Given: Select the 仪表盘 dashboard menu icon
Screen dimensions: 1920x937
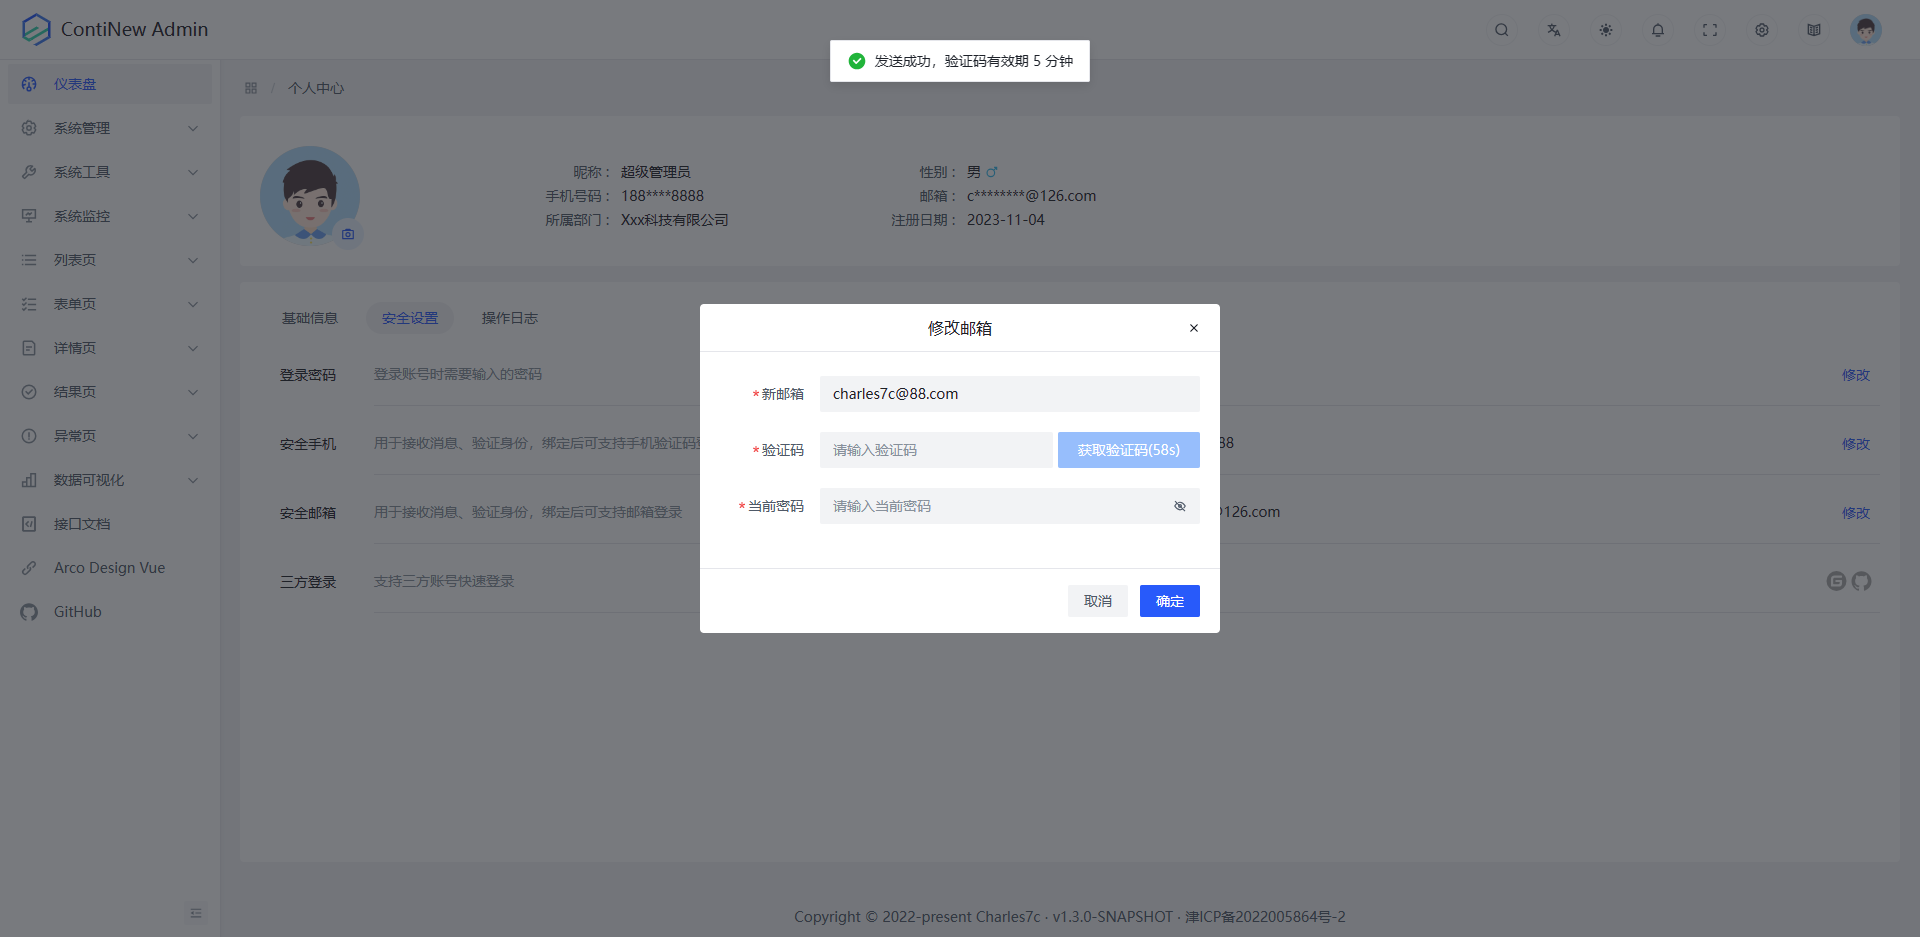Looking at the screenshot, I should pos(28,83).
